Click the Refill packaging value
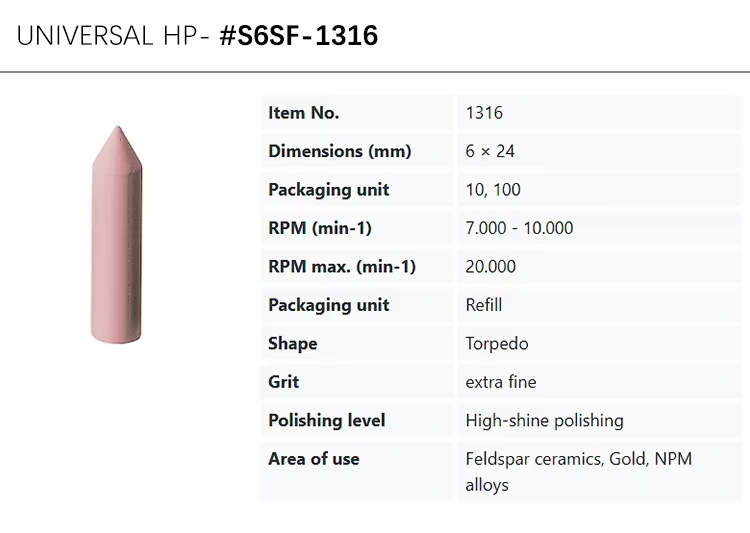The height and width of the screenshot is (533, 750). click(484, 305)
